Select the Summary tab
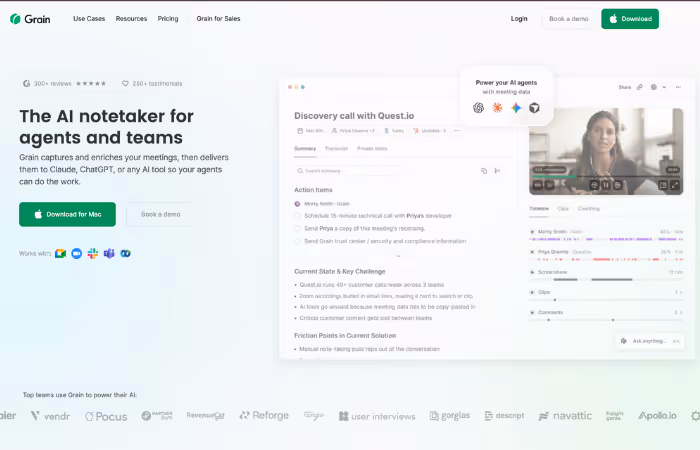The height and width of the screenshot is (450, 700). tap(305, 149)
